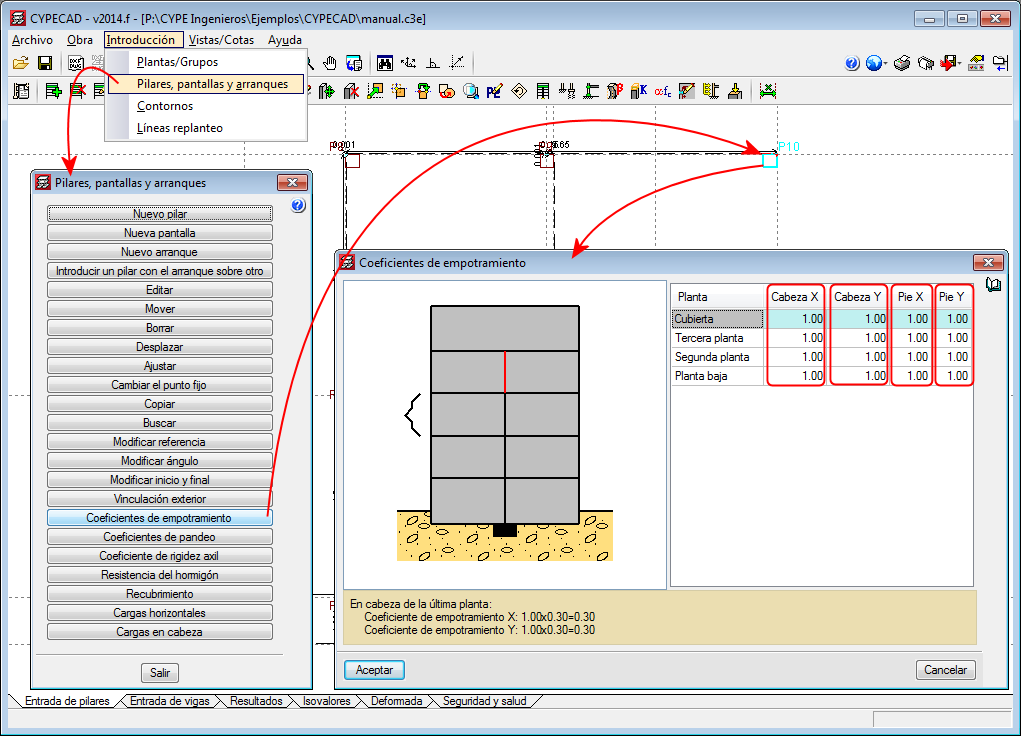
Task: Click Cancelar in Coeficientes de empotramiento dialog
Action: pos(945,670)
